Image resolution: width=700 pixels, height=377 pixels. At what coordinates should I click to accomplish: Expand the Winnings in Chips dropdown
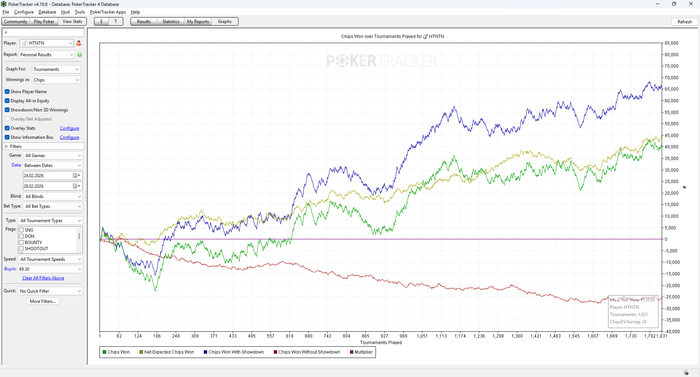(x=56, y=80)
